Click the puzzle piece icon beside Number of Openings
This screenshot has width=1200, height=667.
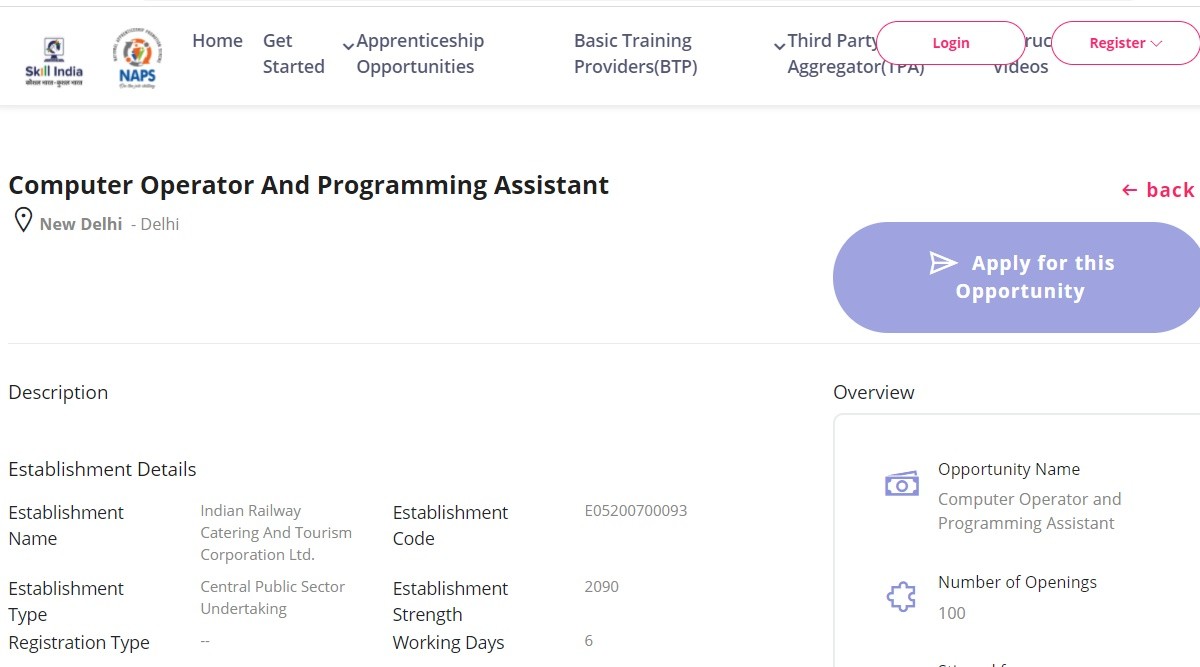[x=901, y=597]
